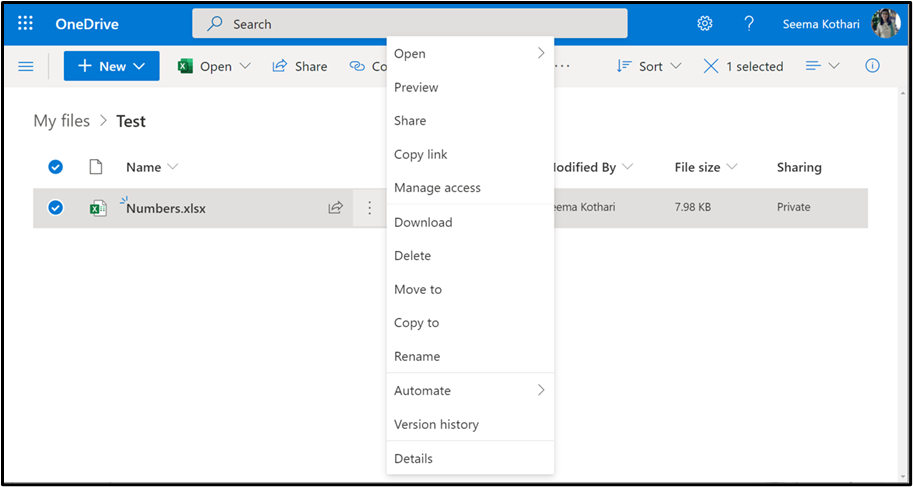Click in the Search box
Viewport: 913px width, 487px height.
tap(410, 23)
